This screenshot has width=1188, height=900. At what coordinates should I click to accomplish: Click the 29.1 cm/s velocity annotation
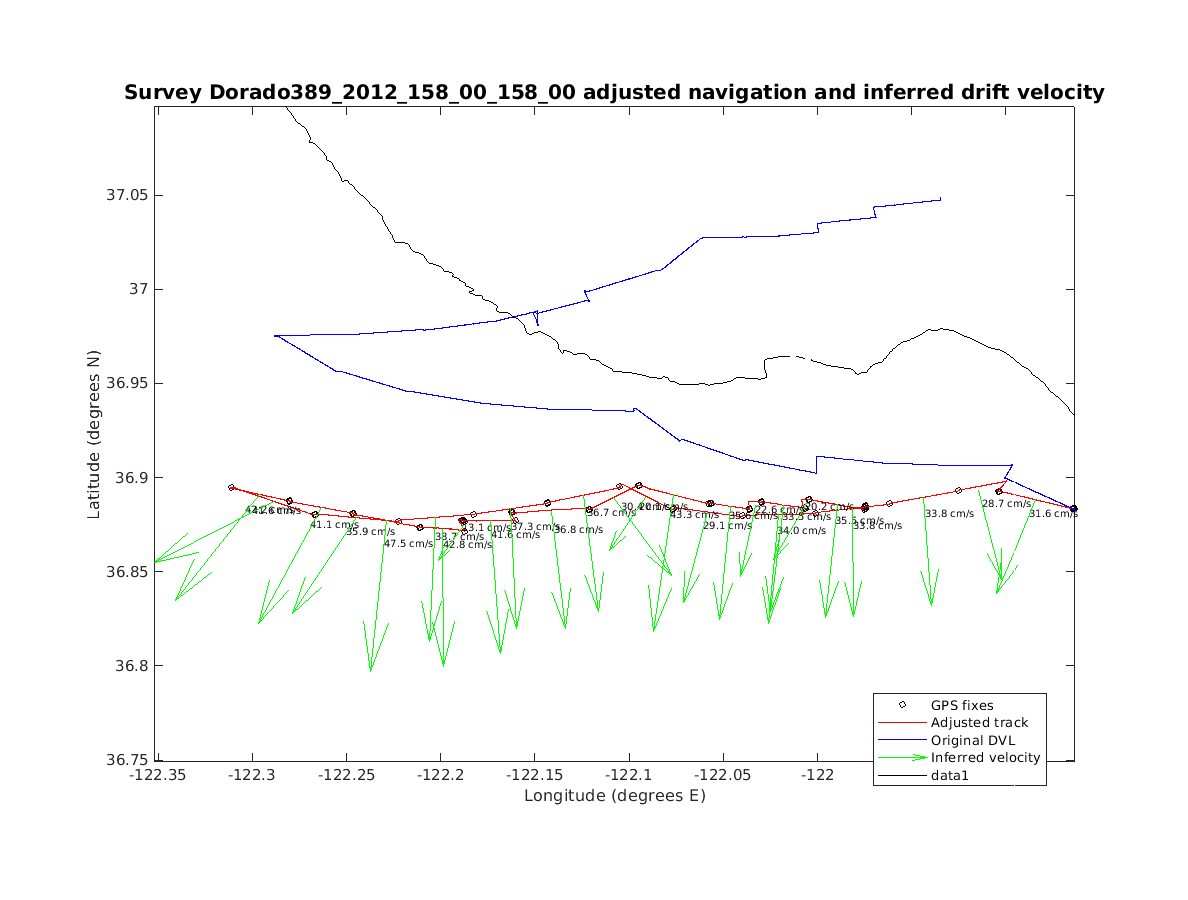pos(727,525)
